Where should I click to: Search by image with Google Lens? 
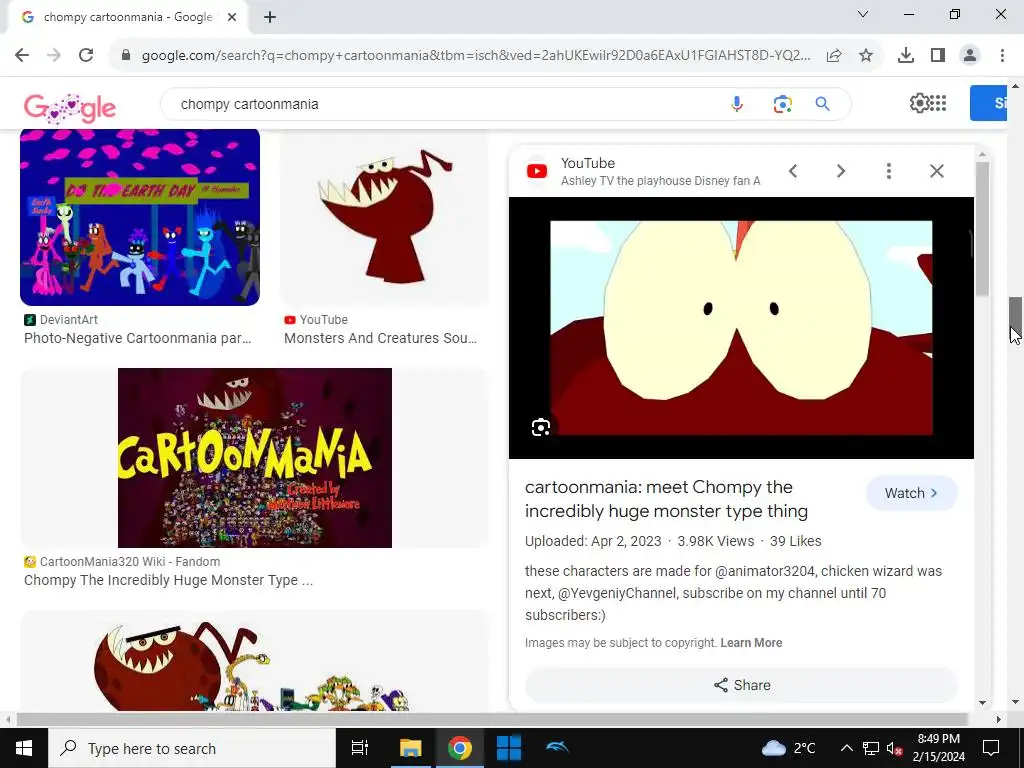(x=782, y=104)
